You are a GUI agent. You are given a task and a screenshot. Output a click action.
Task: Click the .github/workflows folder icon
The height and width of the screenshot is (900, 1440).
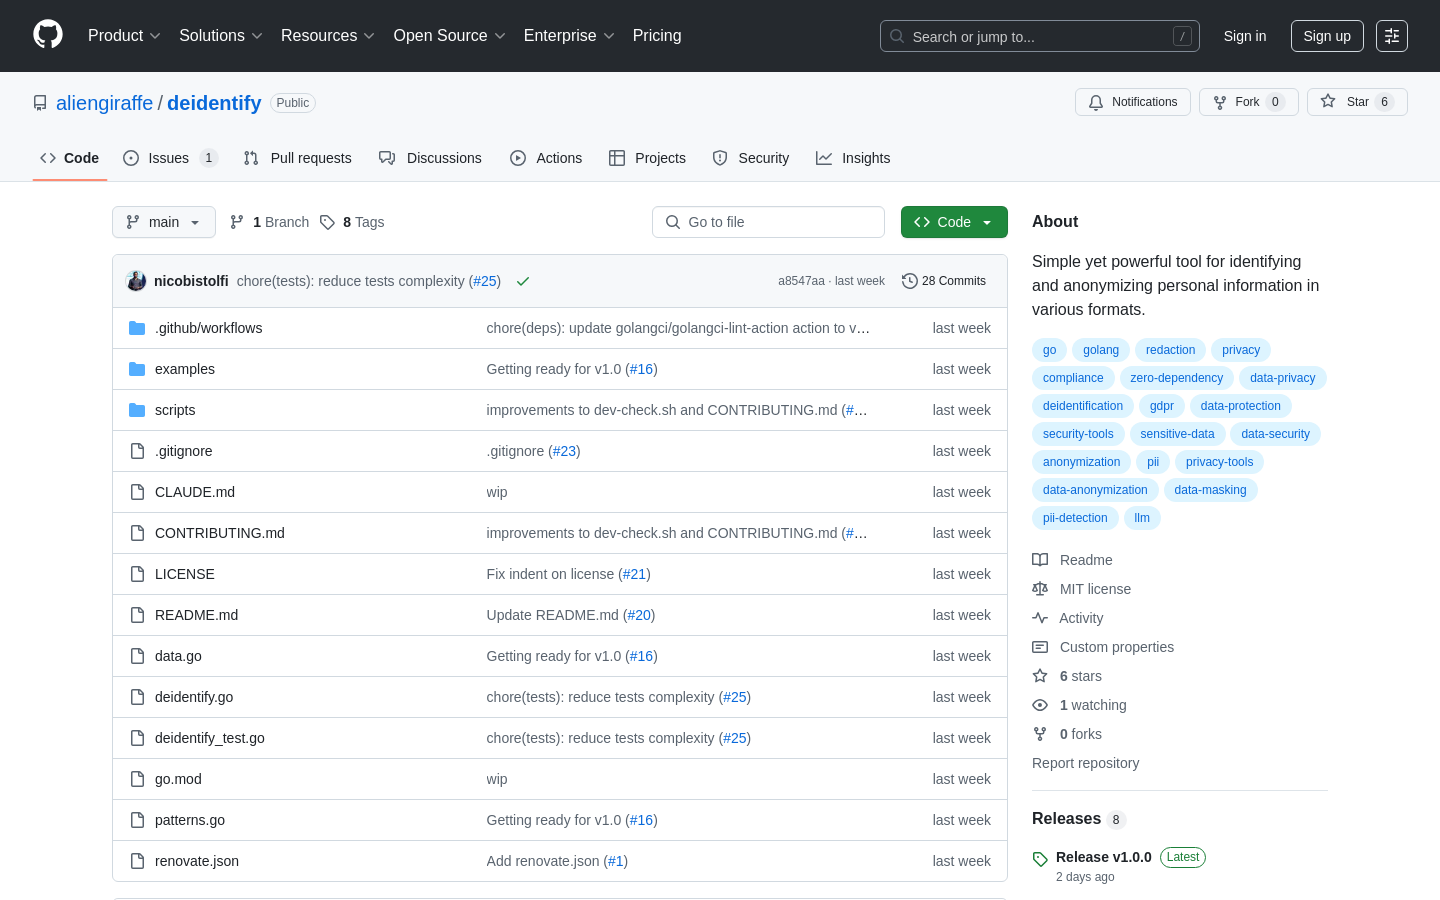[137, 328]
